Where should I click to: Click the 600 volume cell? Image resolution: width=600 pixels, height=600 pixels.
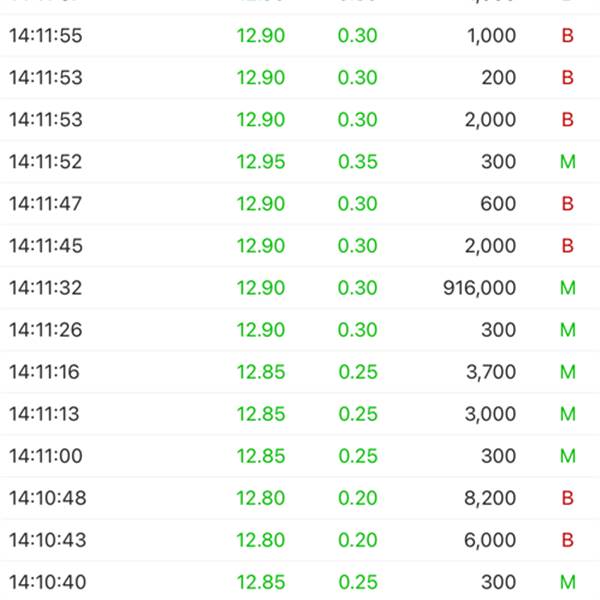pos(498,204)
